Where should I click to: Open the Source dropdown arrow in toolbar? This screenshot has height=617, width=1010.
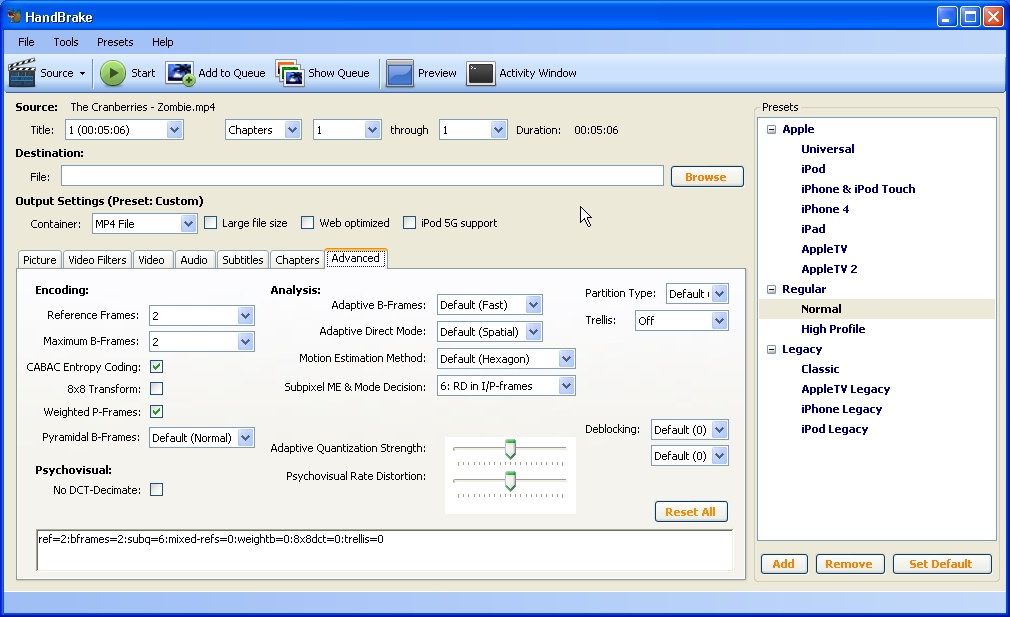(x=82, y=73)
